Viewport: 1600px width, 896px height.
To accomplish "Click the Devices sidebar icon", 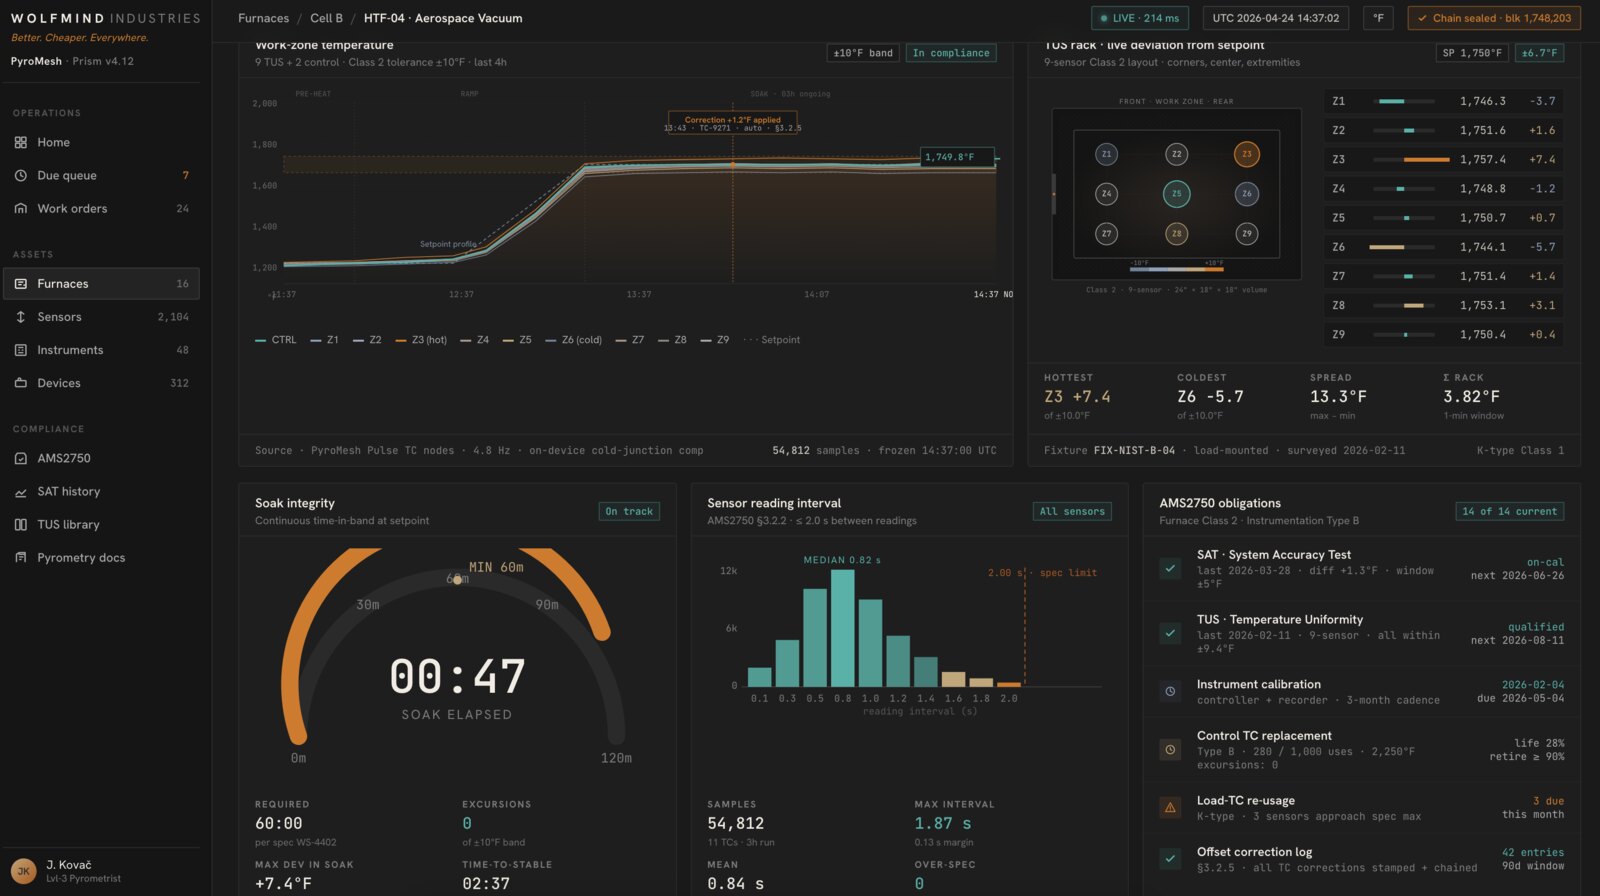I will coord(20,383).
